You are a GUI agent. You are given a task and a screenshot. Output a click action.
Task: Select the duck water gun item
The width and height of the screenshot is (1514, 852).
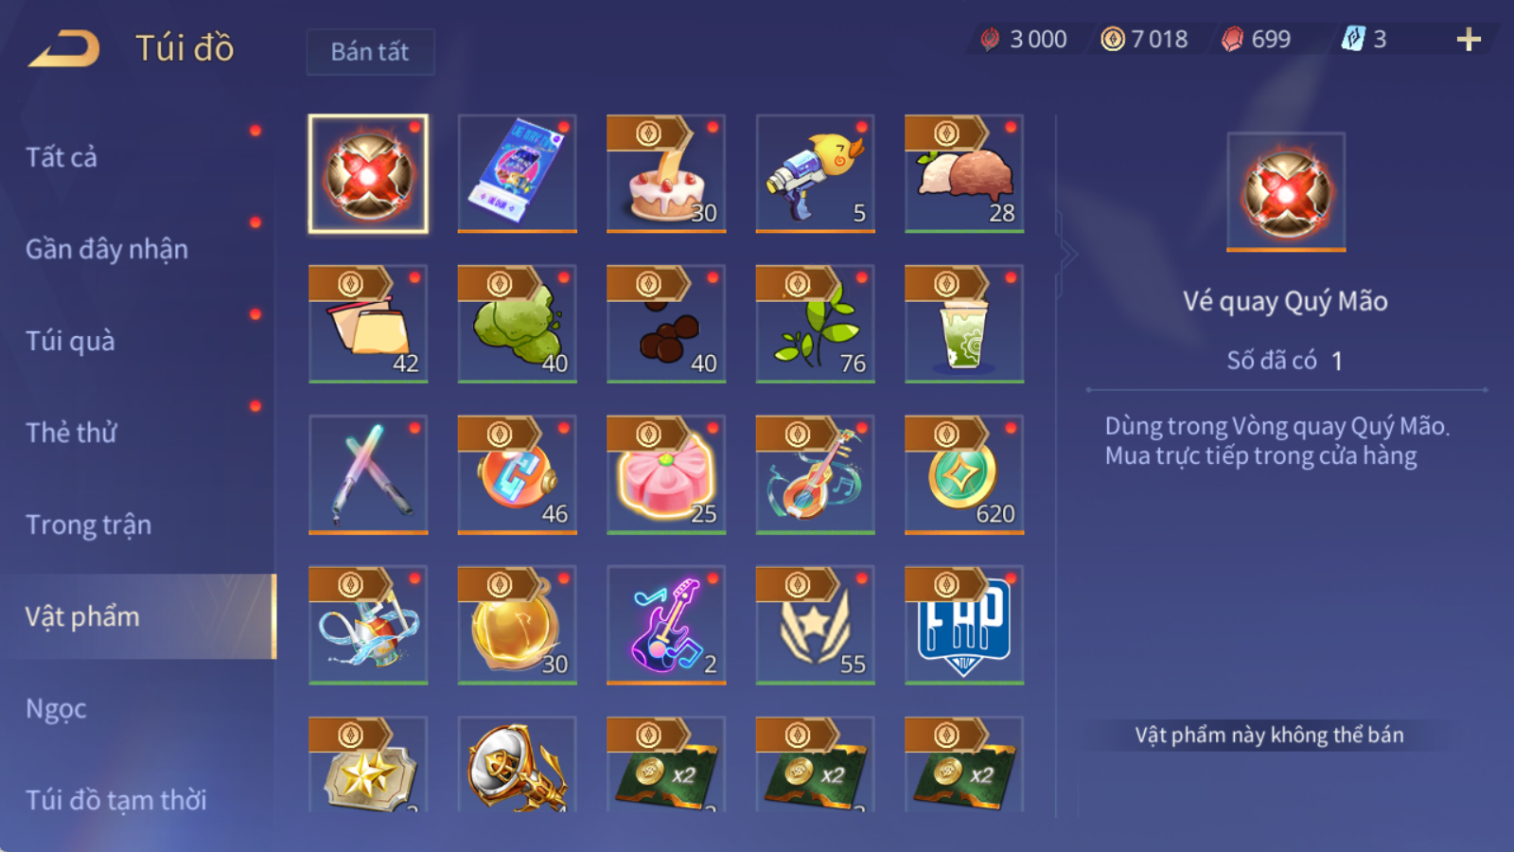(x=815, y=174)
